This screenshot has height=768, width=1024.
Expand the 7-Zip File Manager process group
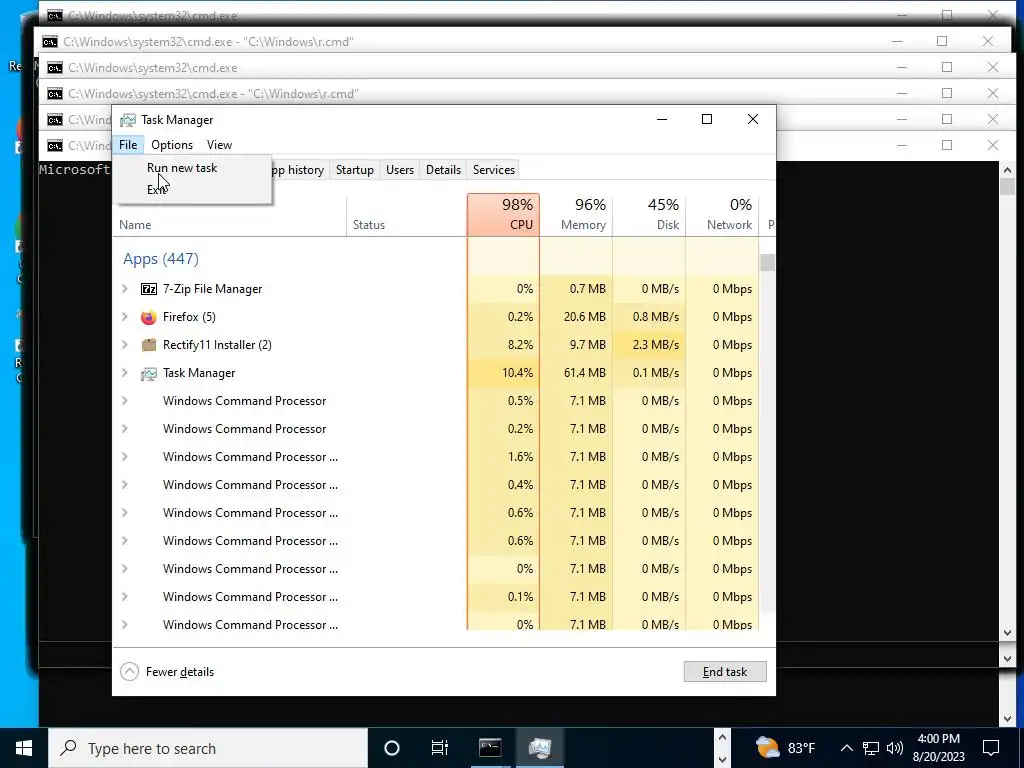[125, 289]
